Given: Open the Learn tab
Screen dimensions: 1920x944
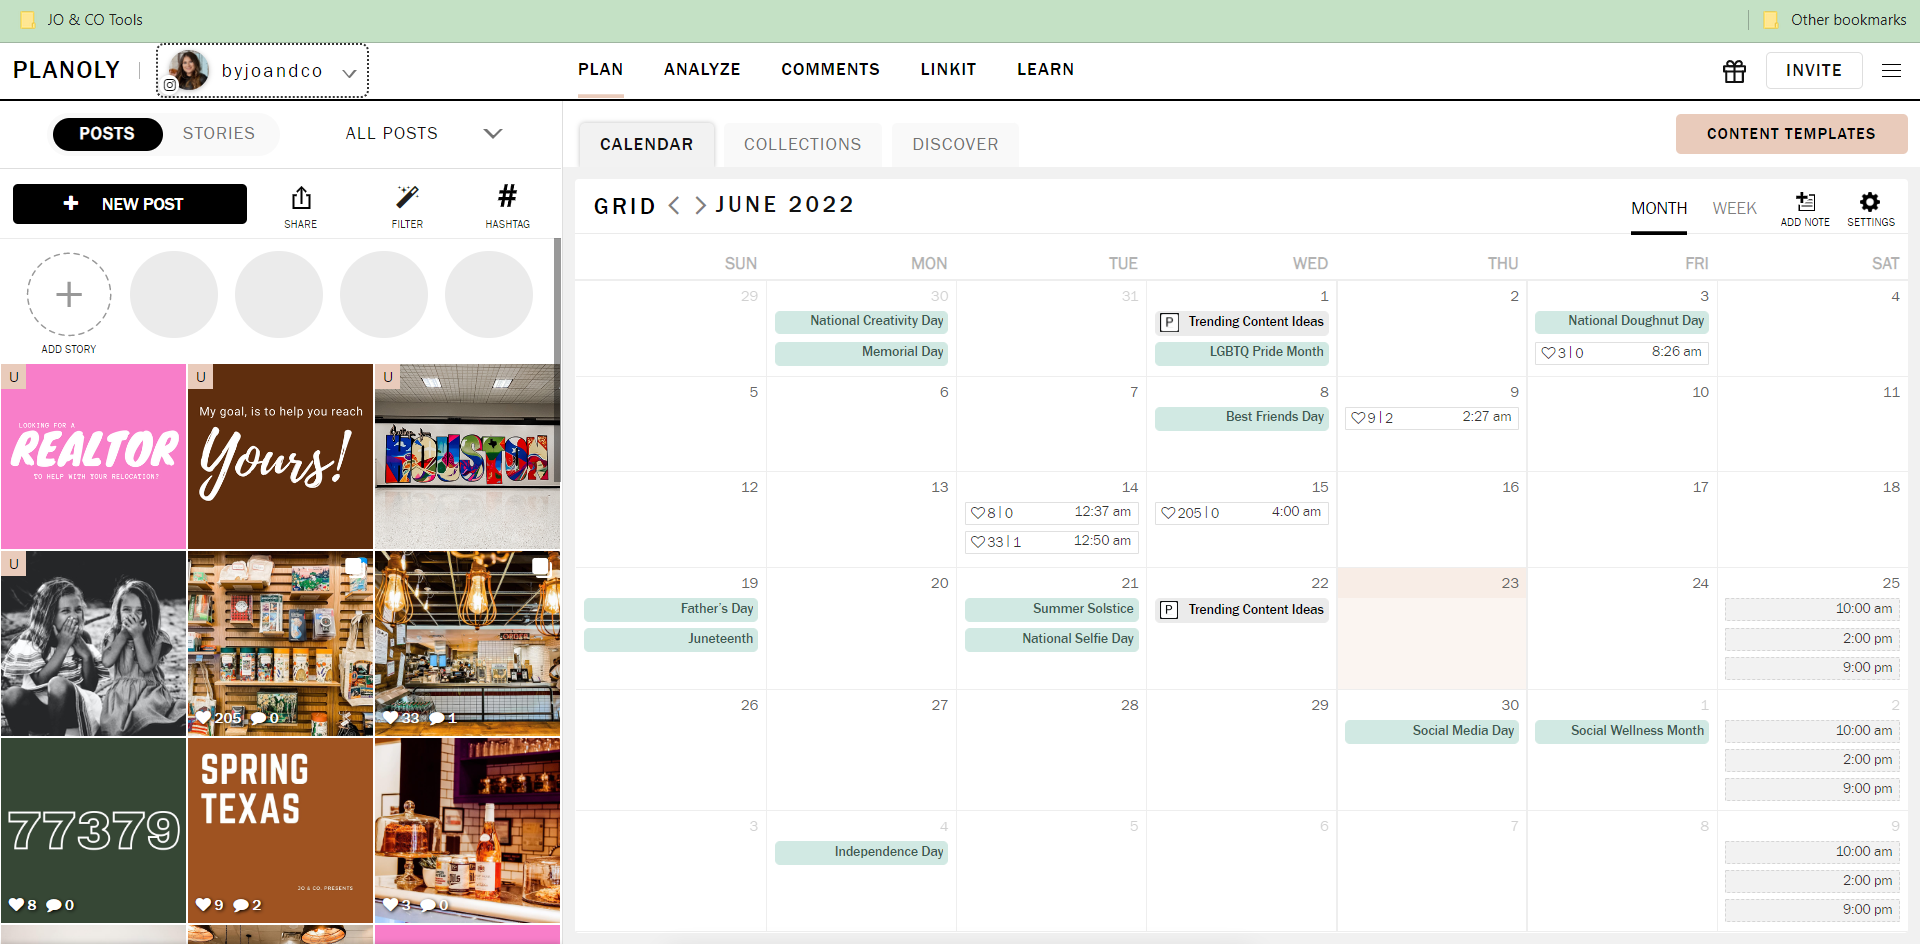Looking at the screenshot, I should click(1045, 70).
